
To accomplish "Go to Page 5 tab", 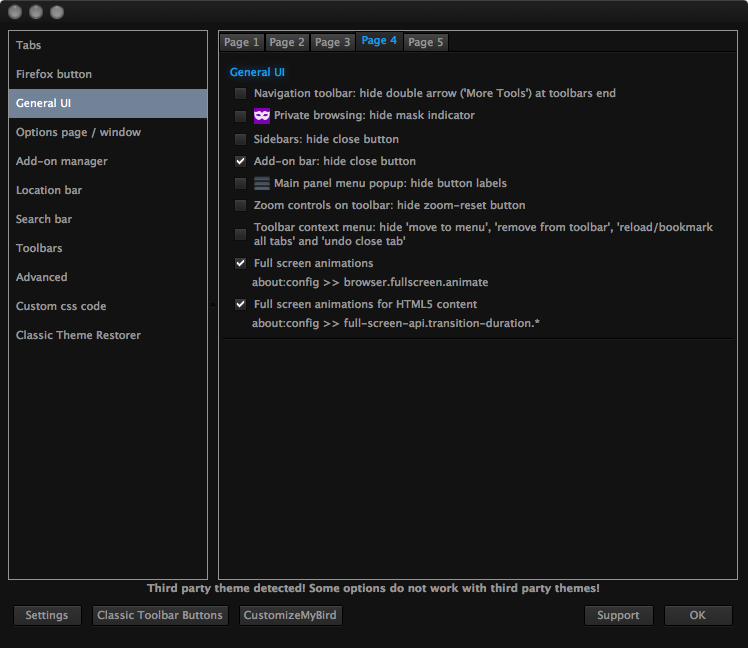I will point(426,42).
